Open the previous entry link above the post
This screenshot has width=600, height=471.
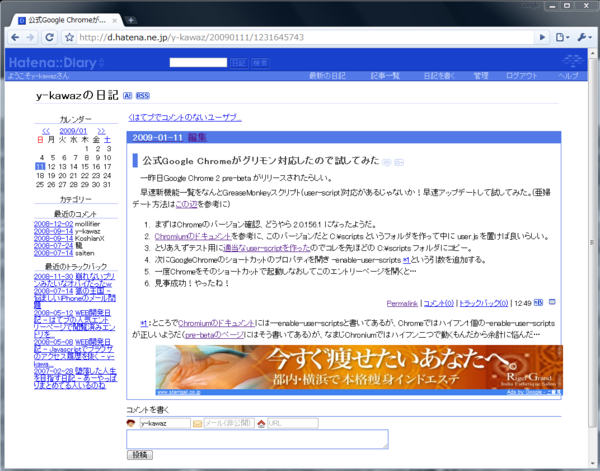(185, 117)
